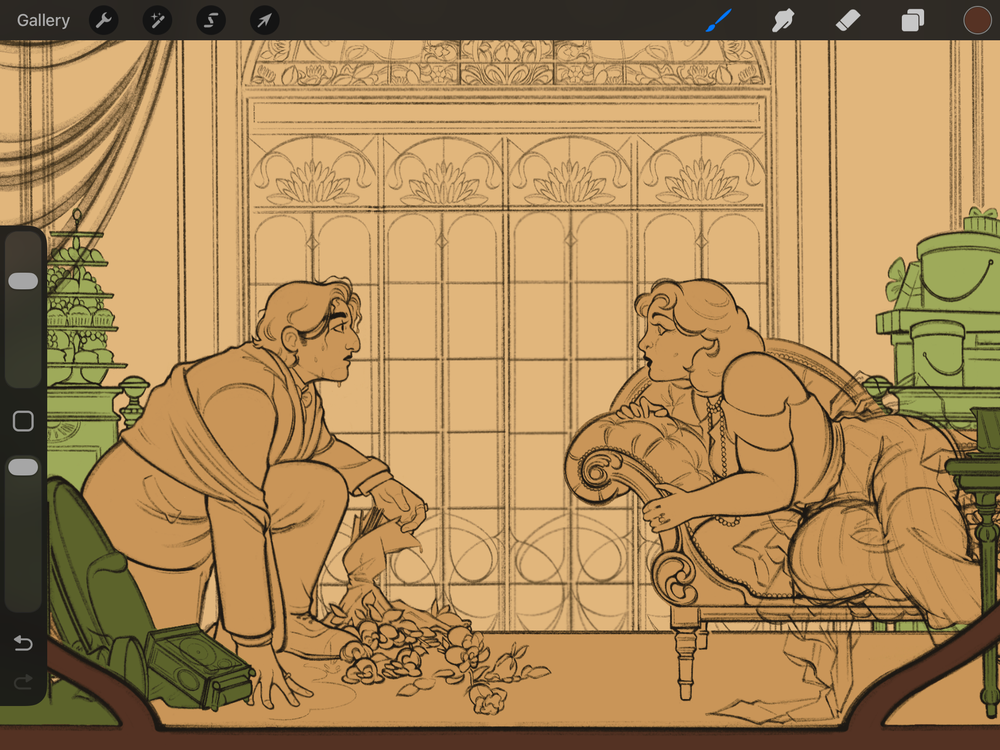Viewport: 1000px width, 750px height.
Task: Select the Paint brush tool
Action: coord(719,20)
